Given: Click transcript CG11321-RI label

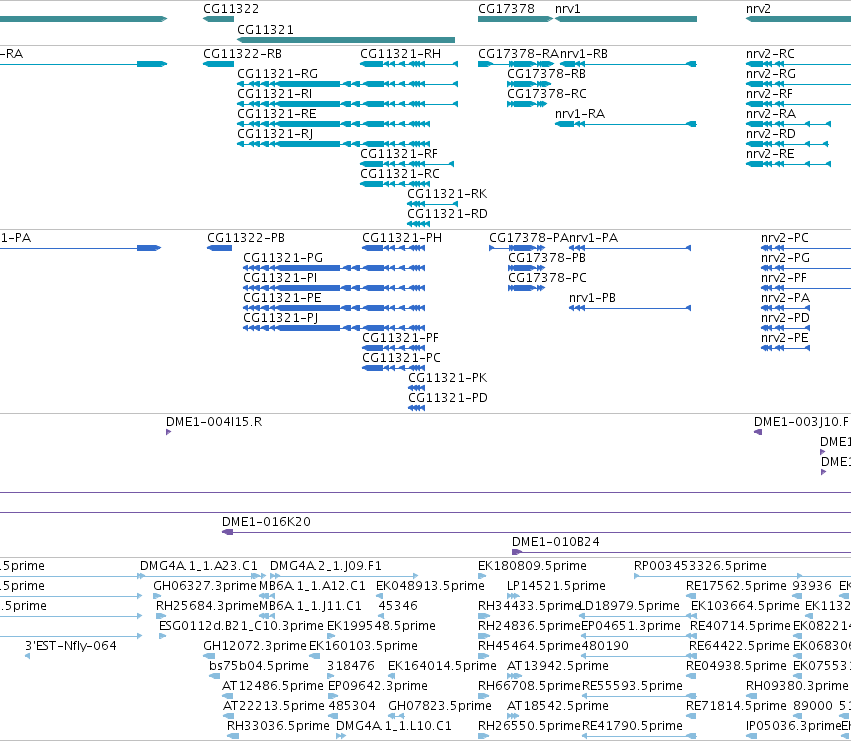Looking at the screenshot, I should coord(274,93).
